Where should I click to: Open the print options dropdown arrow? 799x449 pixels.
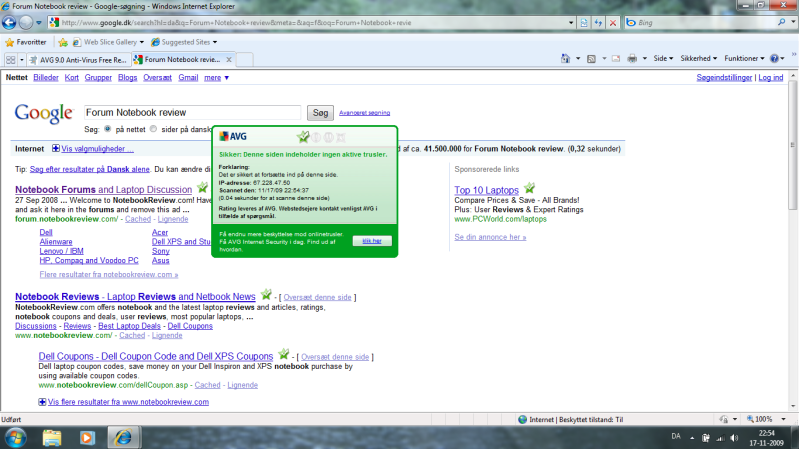point(645,59)
